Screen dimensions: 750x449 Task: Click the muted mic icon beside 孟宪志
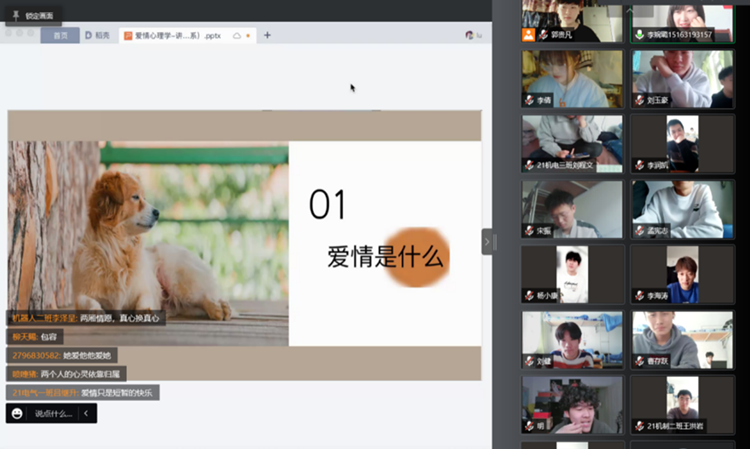pos(639,230)
